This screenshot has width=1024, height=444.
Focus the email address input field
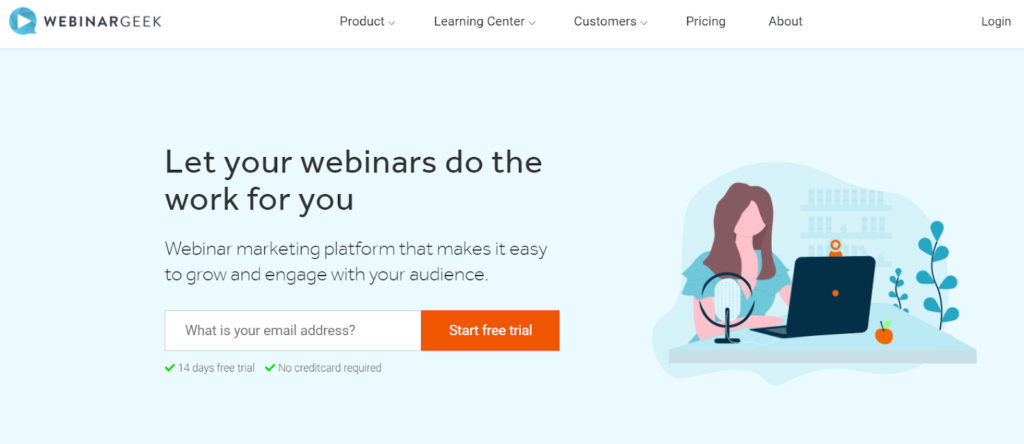tap(293, 330)
